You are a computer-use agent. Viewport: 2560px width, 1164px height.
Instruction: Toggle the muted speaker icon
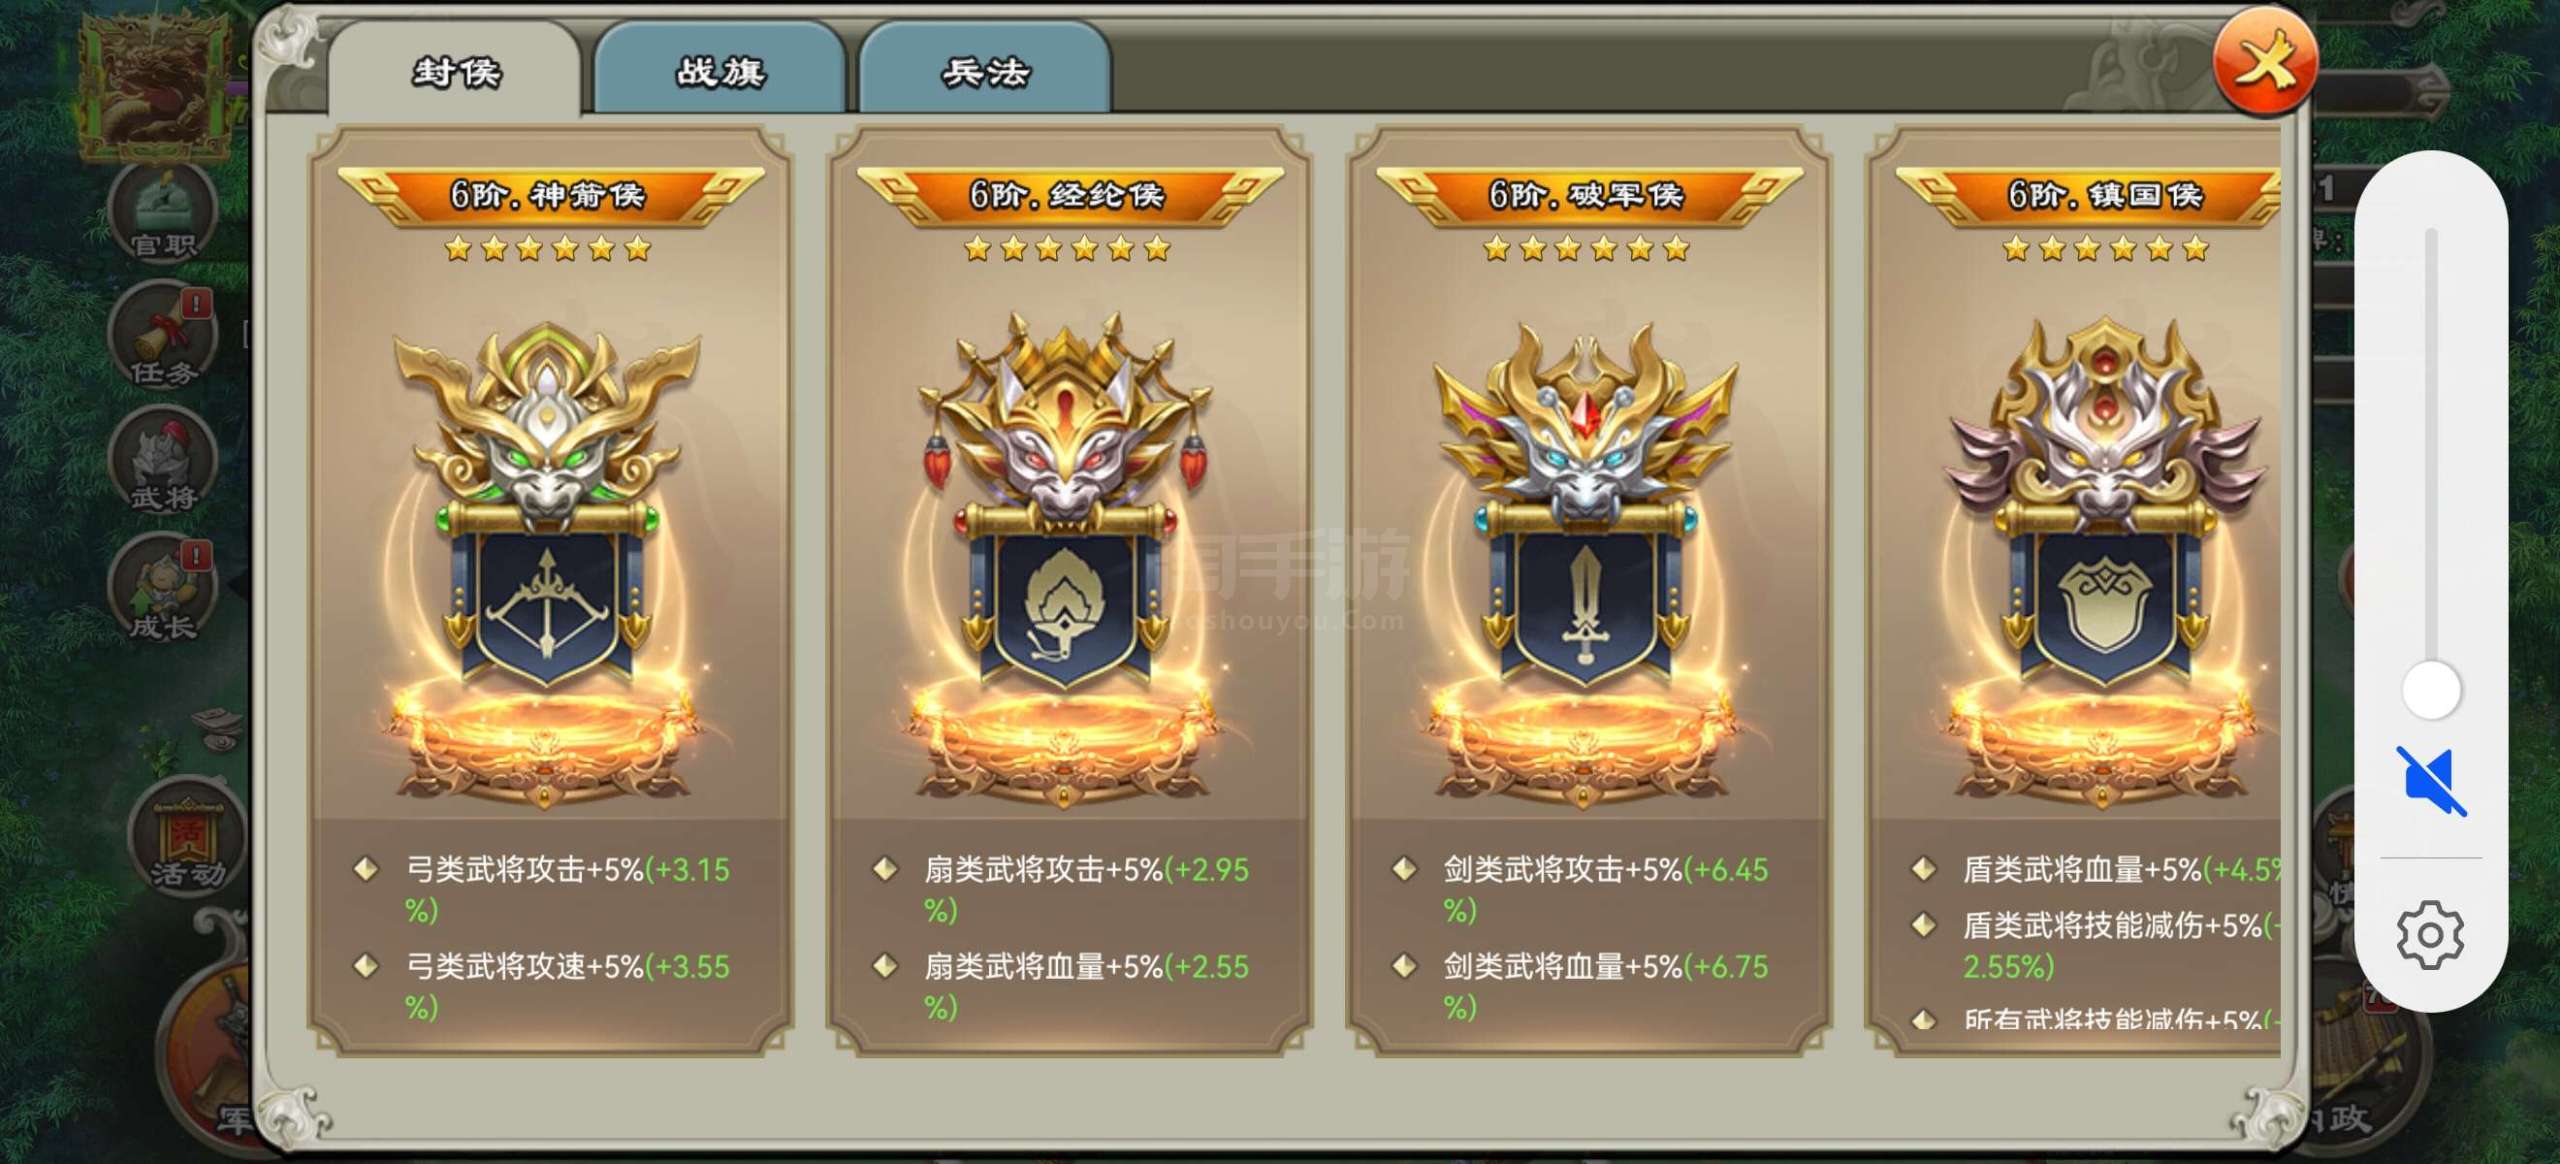click(2431, 781)
